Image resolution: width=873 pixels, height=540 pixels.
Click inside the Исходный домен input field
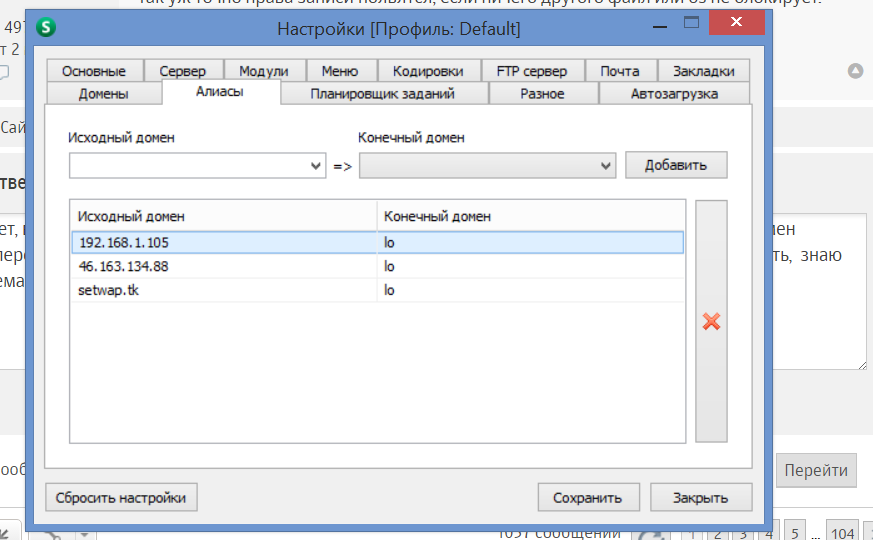coord(188,165)
